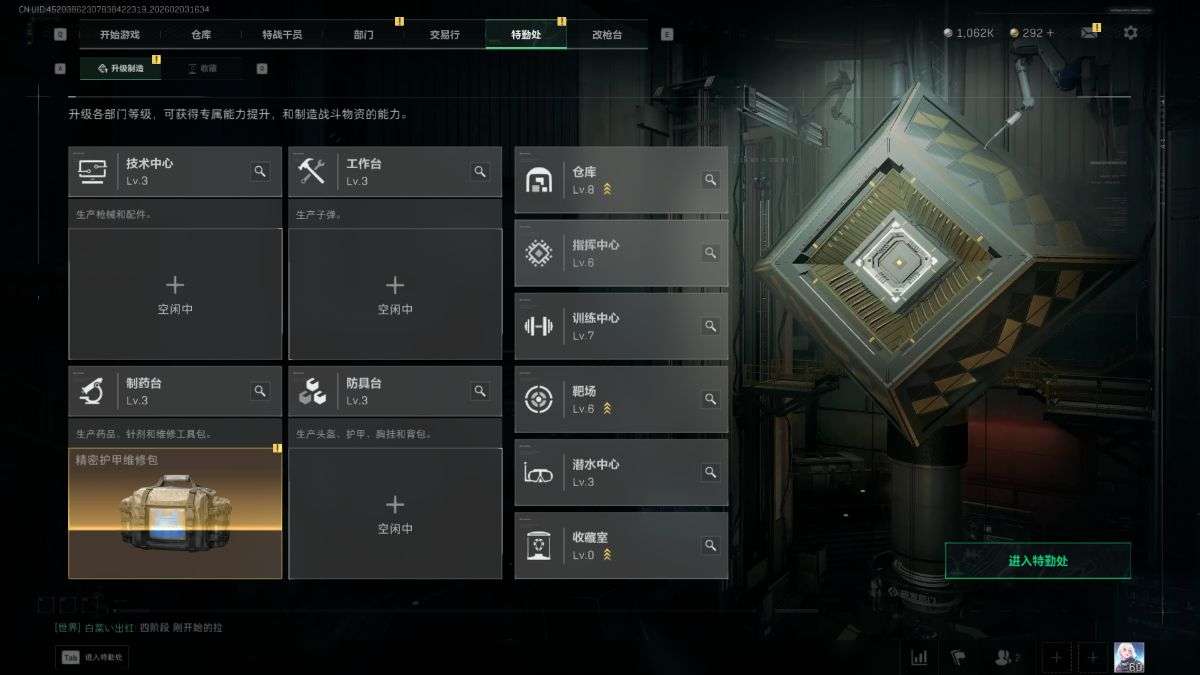Click the flag icon in bottom bar
The height and width of the screenshot is (675, 1200).
tap(958, 657)
